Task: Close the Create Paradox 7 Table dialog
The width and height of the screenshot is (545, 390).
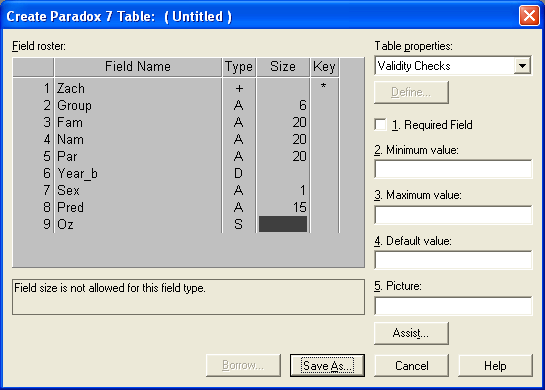Action: (x=529, y=16)
